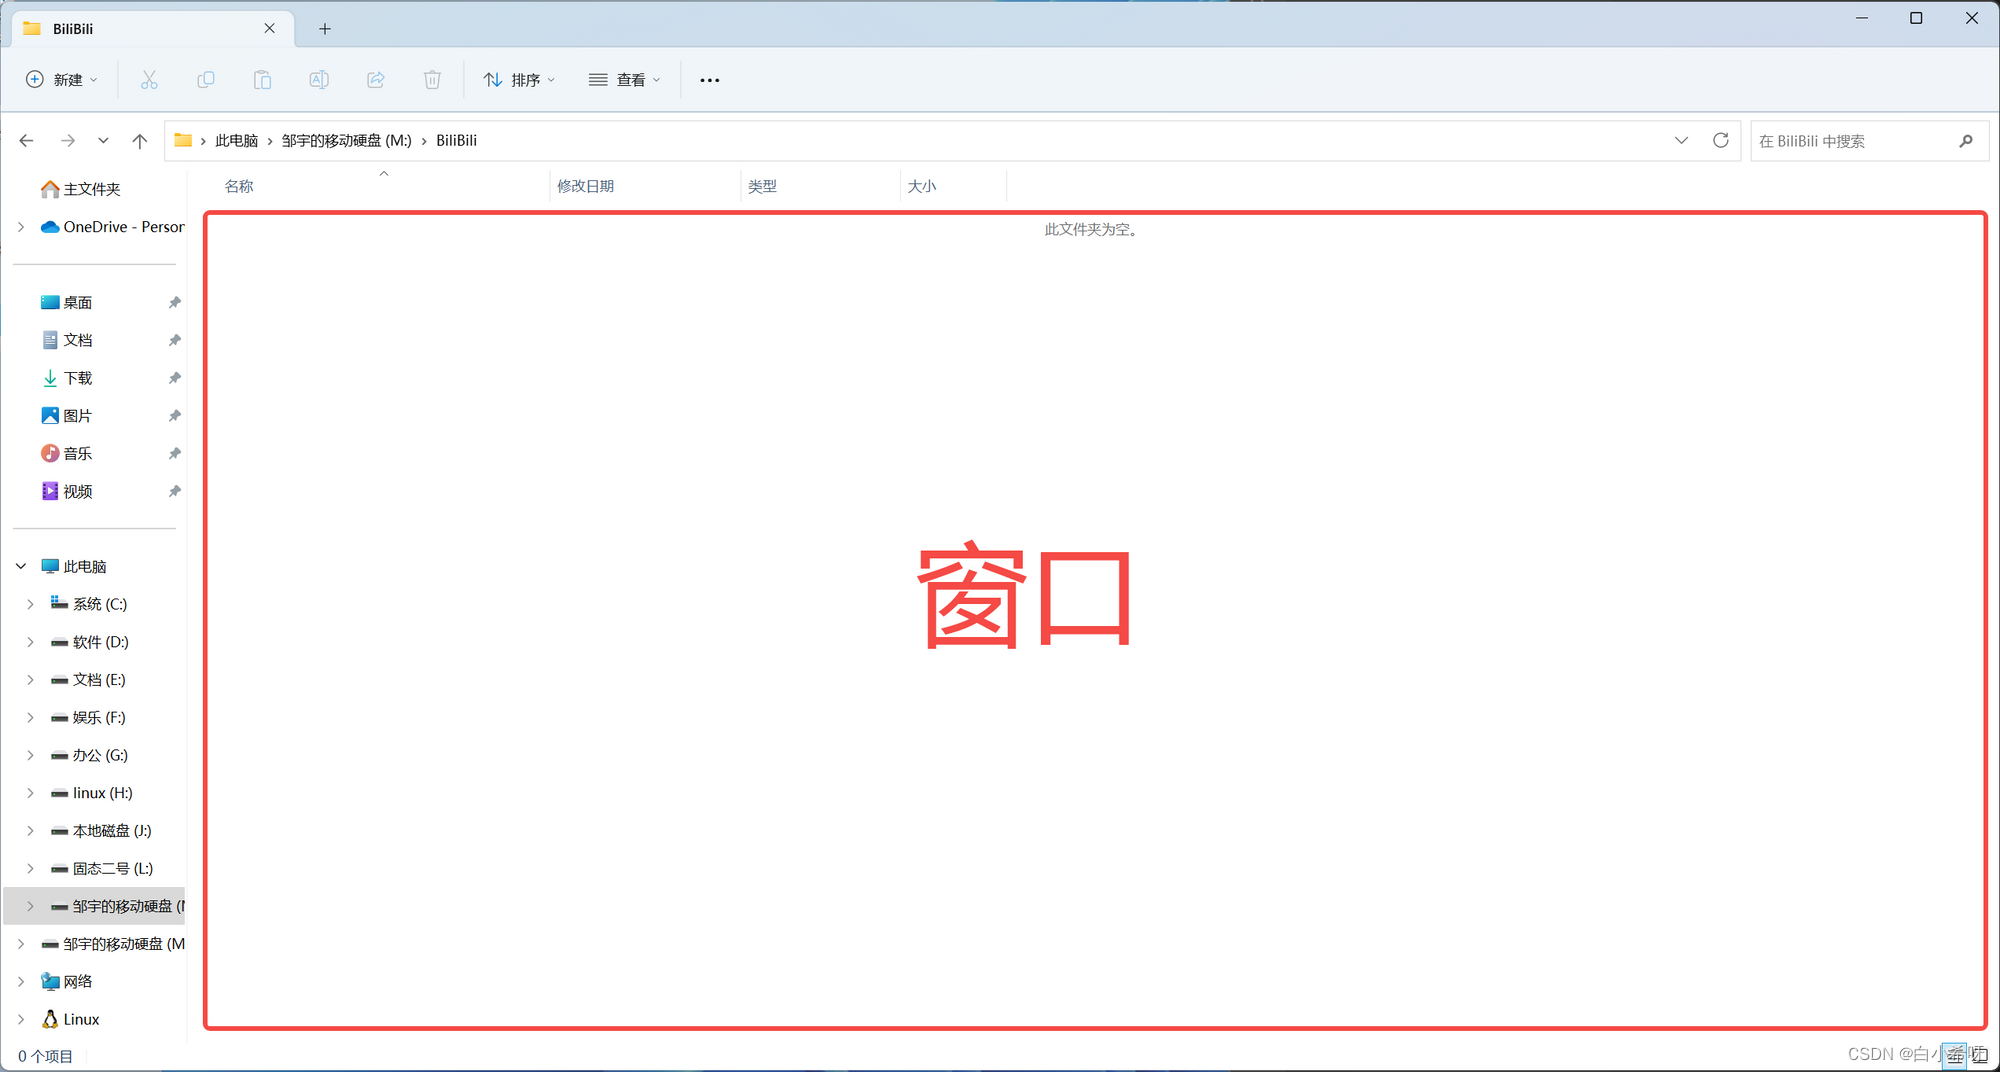Expand OneDrive - Personal tree node
This screenshot has height=1072, width=2000.
pyautogui.click(x=21, y=227)
